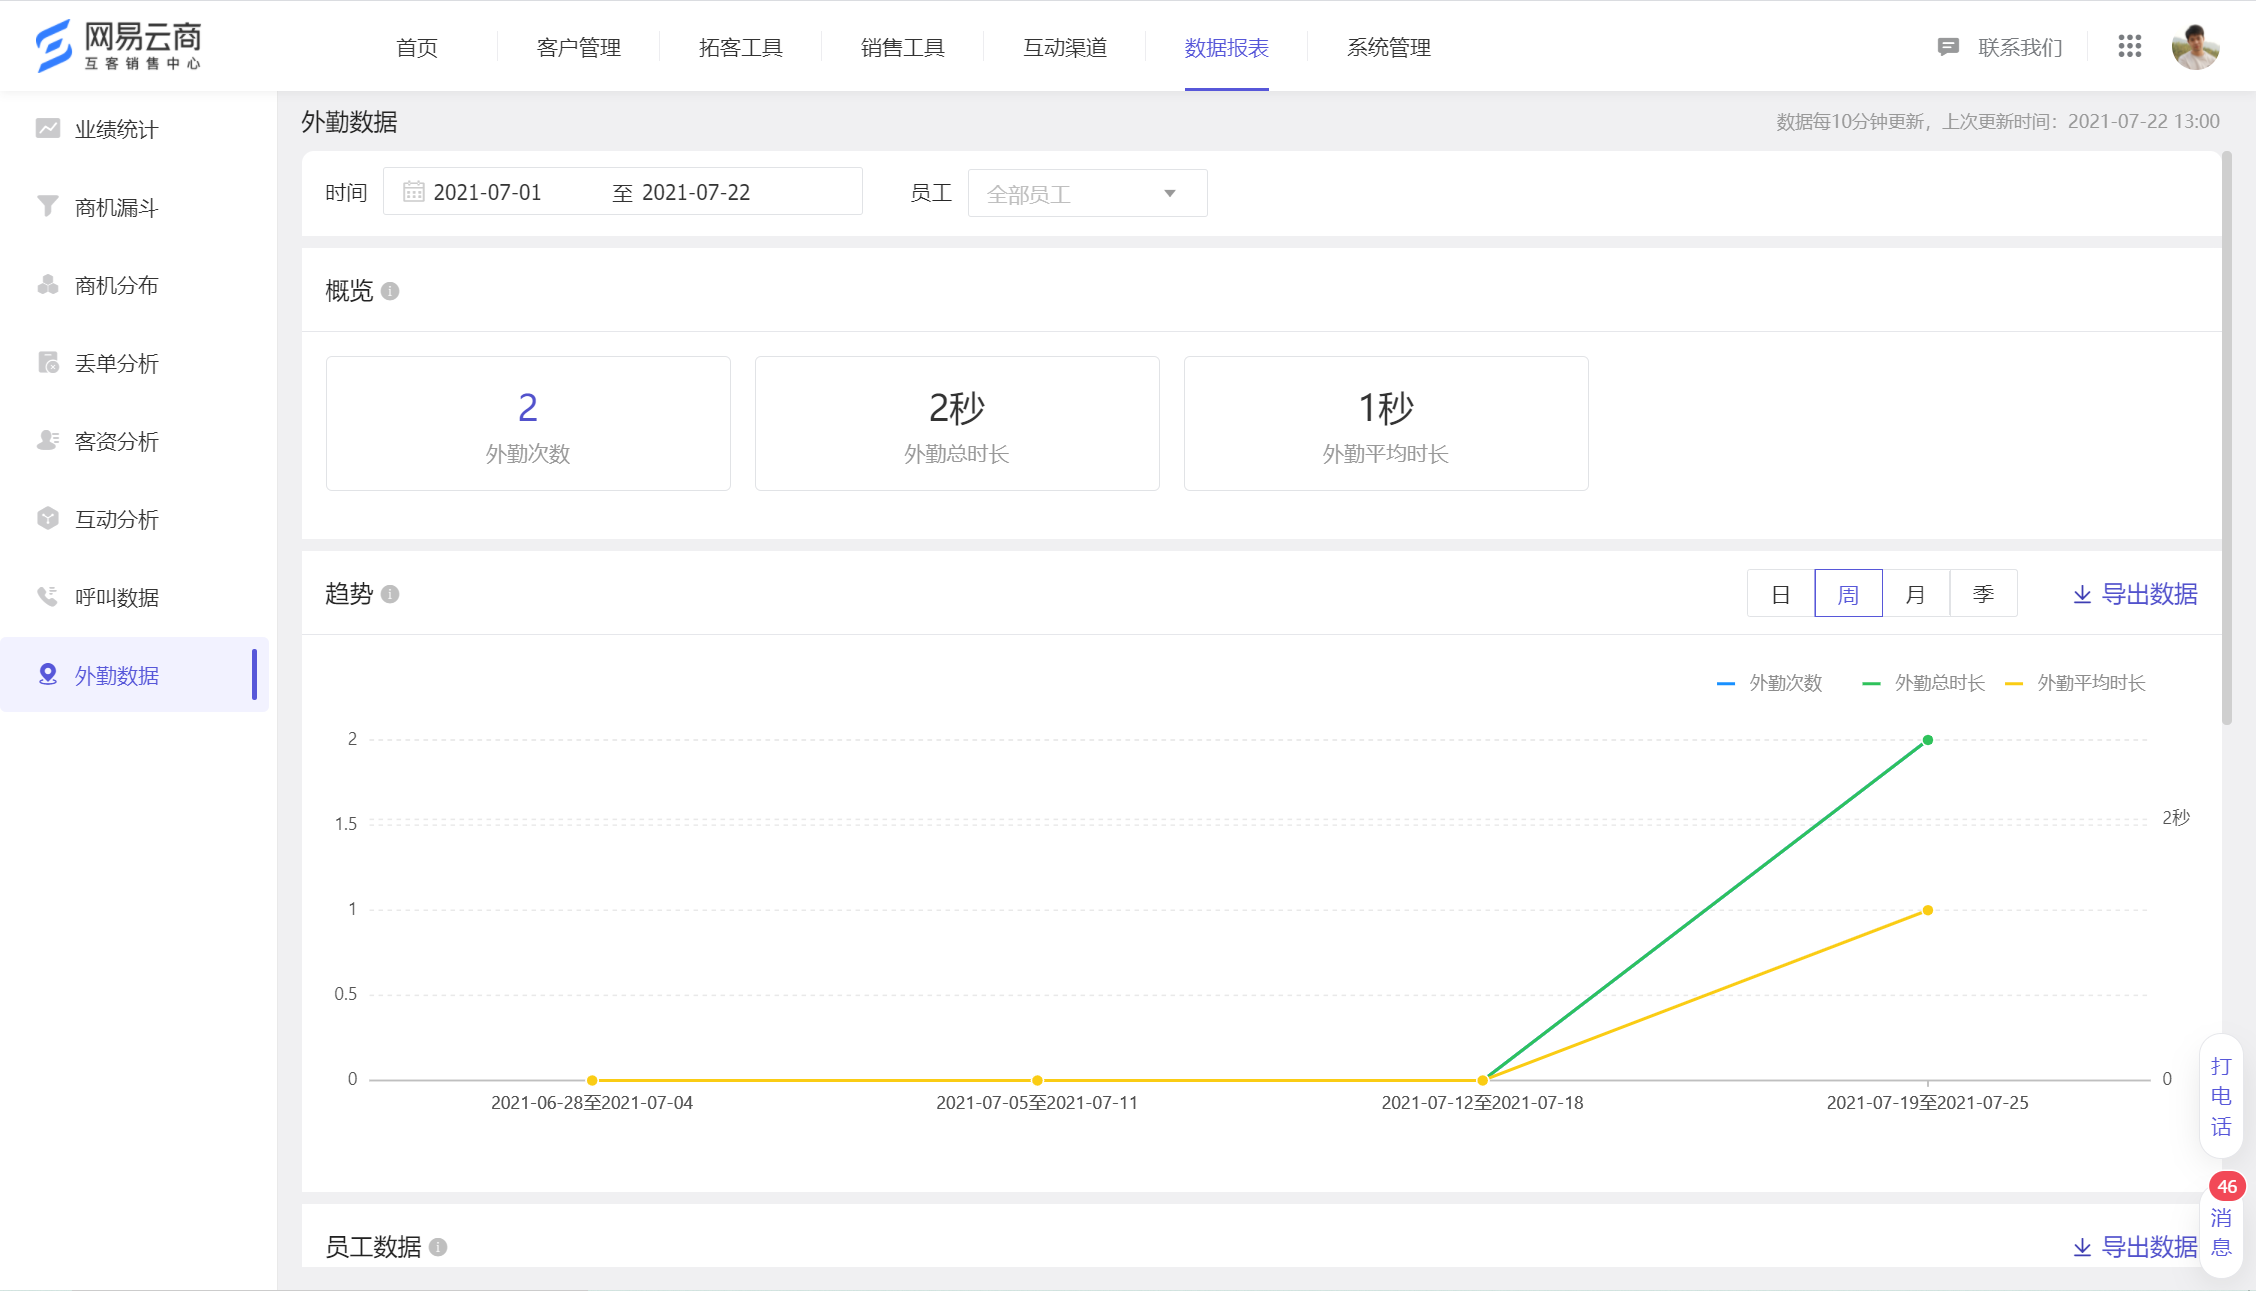Switch trend granularity to 月
This screenshot has width=2256, height=1291.
[x=1915, y=594]
